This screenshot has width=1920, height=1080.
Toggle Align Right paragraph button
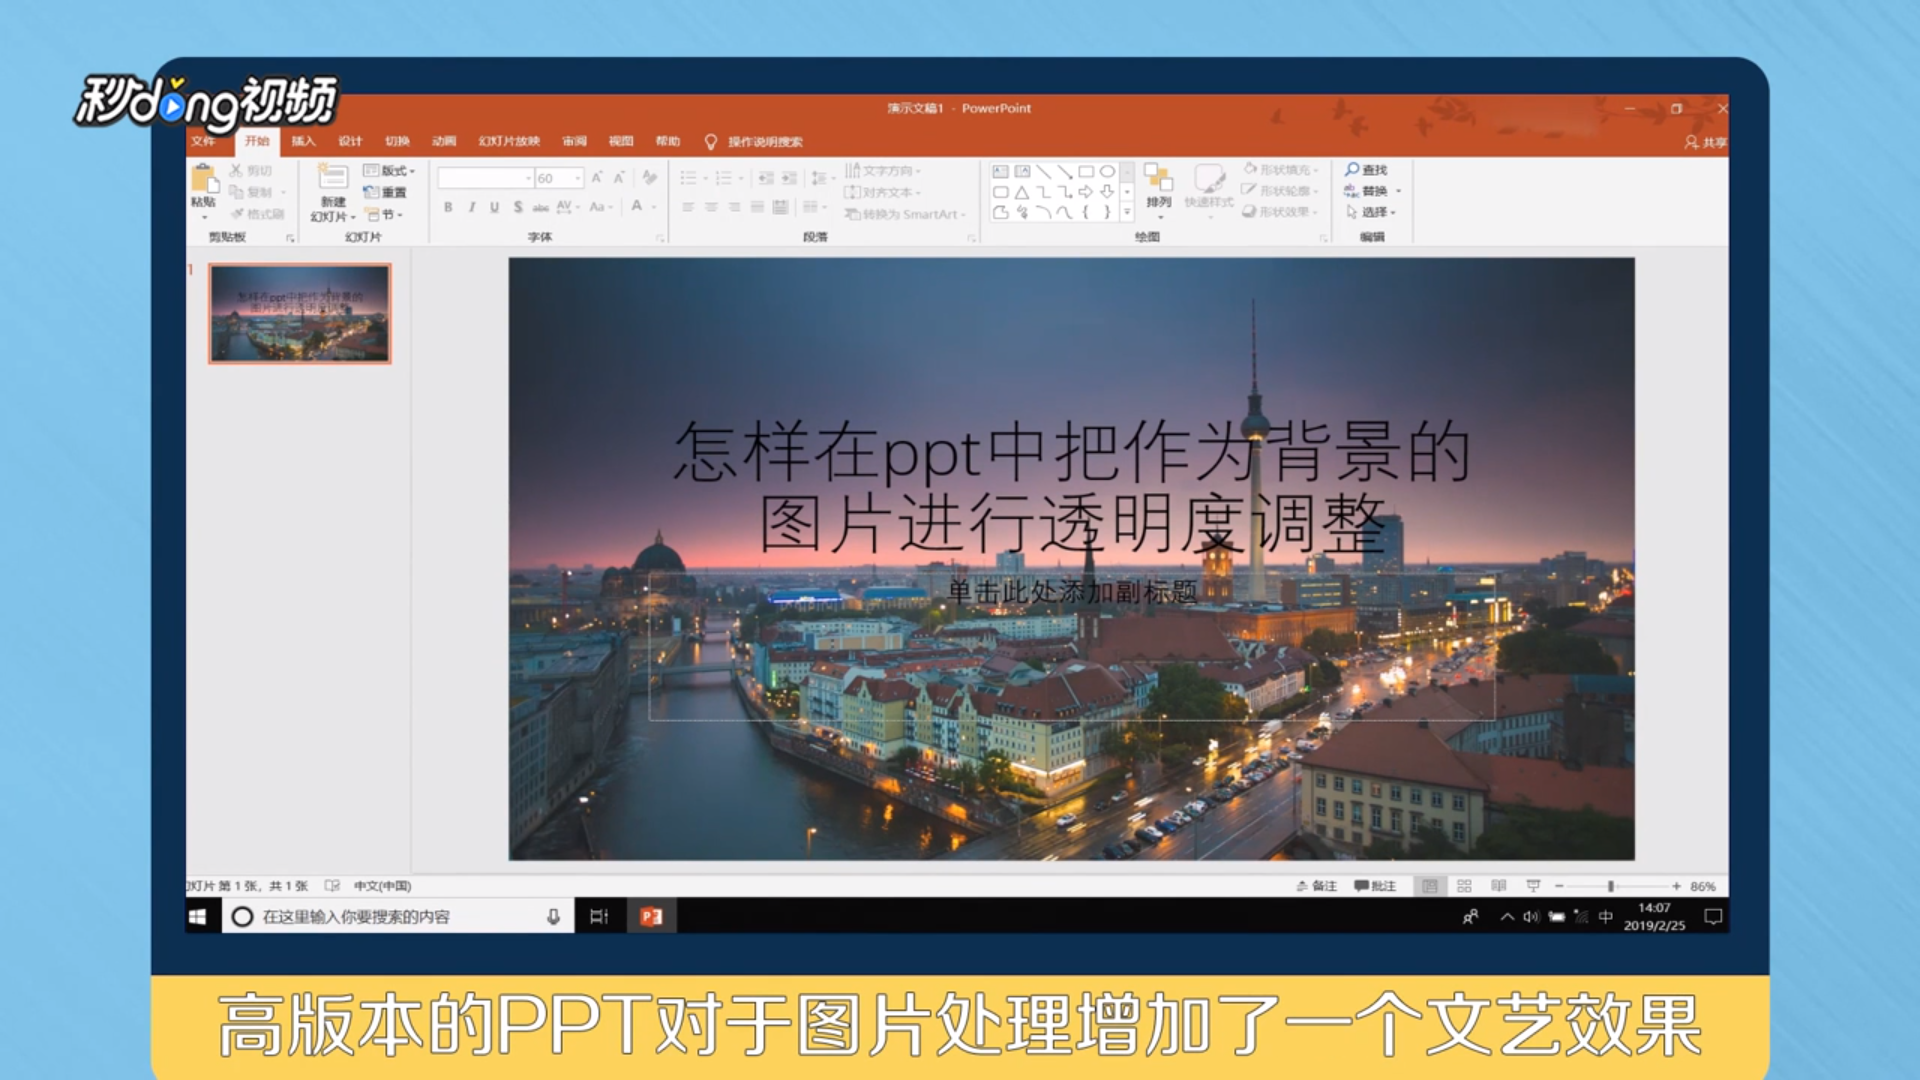(734, 207)
